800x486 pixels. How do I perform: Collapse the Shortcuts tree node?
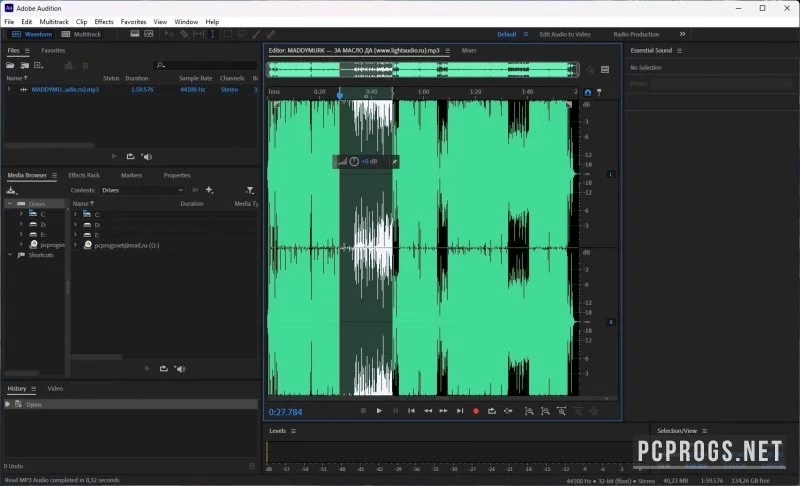click(10, 255)
